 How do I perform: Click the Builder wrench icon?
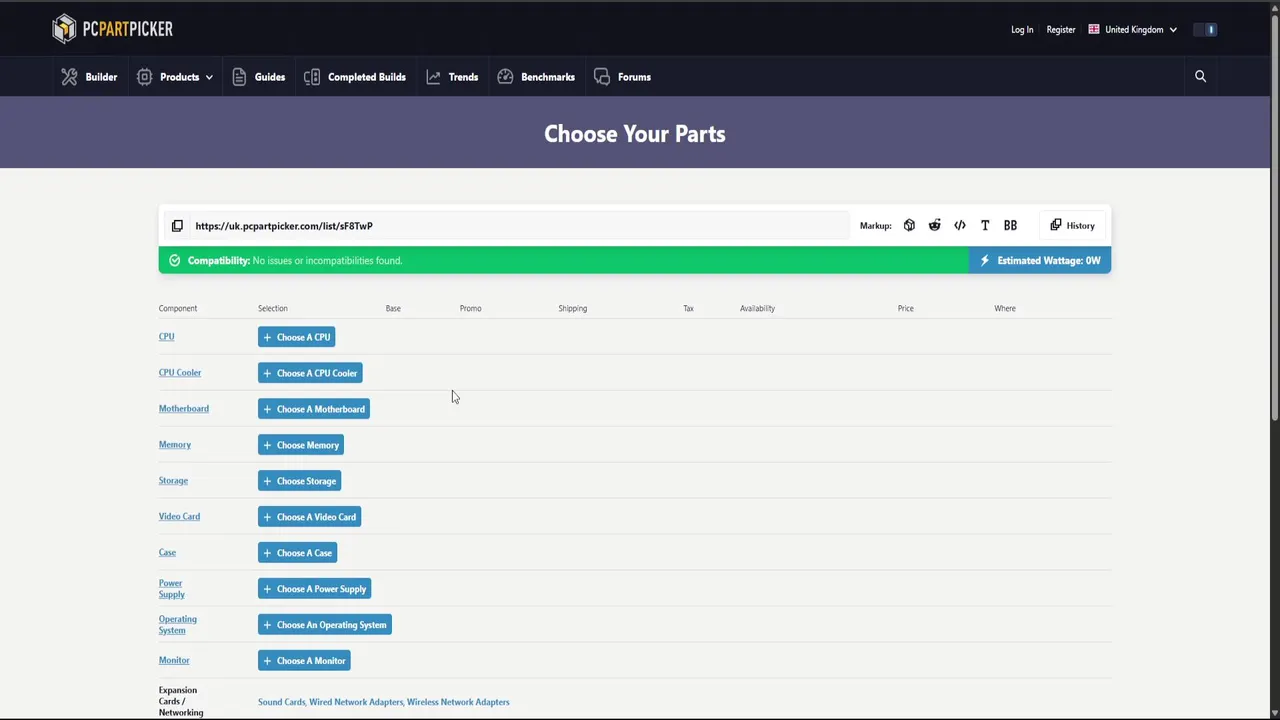point(69,77)
